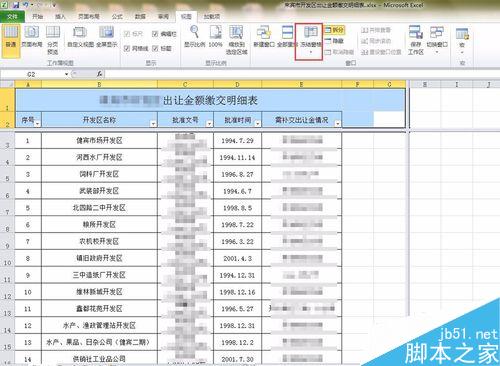Click cell 三中造纸厂开发区
Image resolution: width=500 pixels, height=366 pixels.
(99, 275)
